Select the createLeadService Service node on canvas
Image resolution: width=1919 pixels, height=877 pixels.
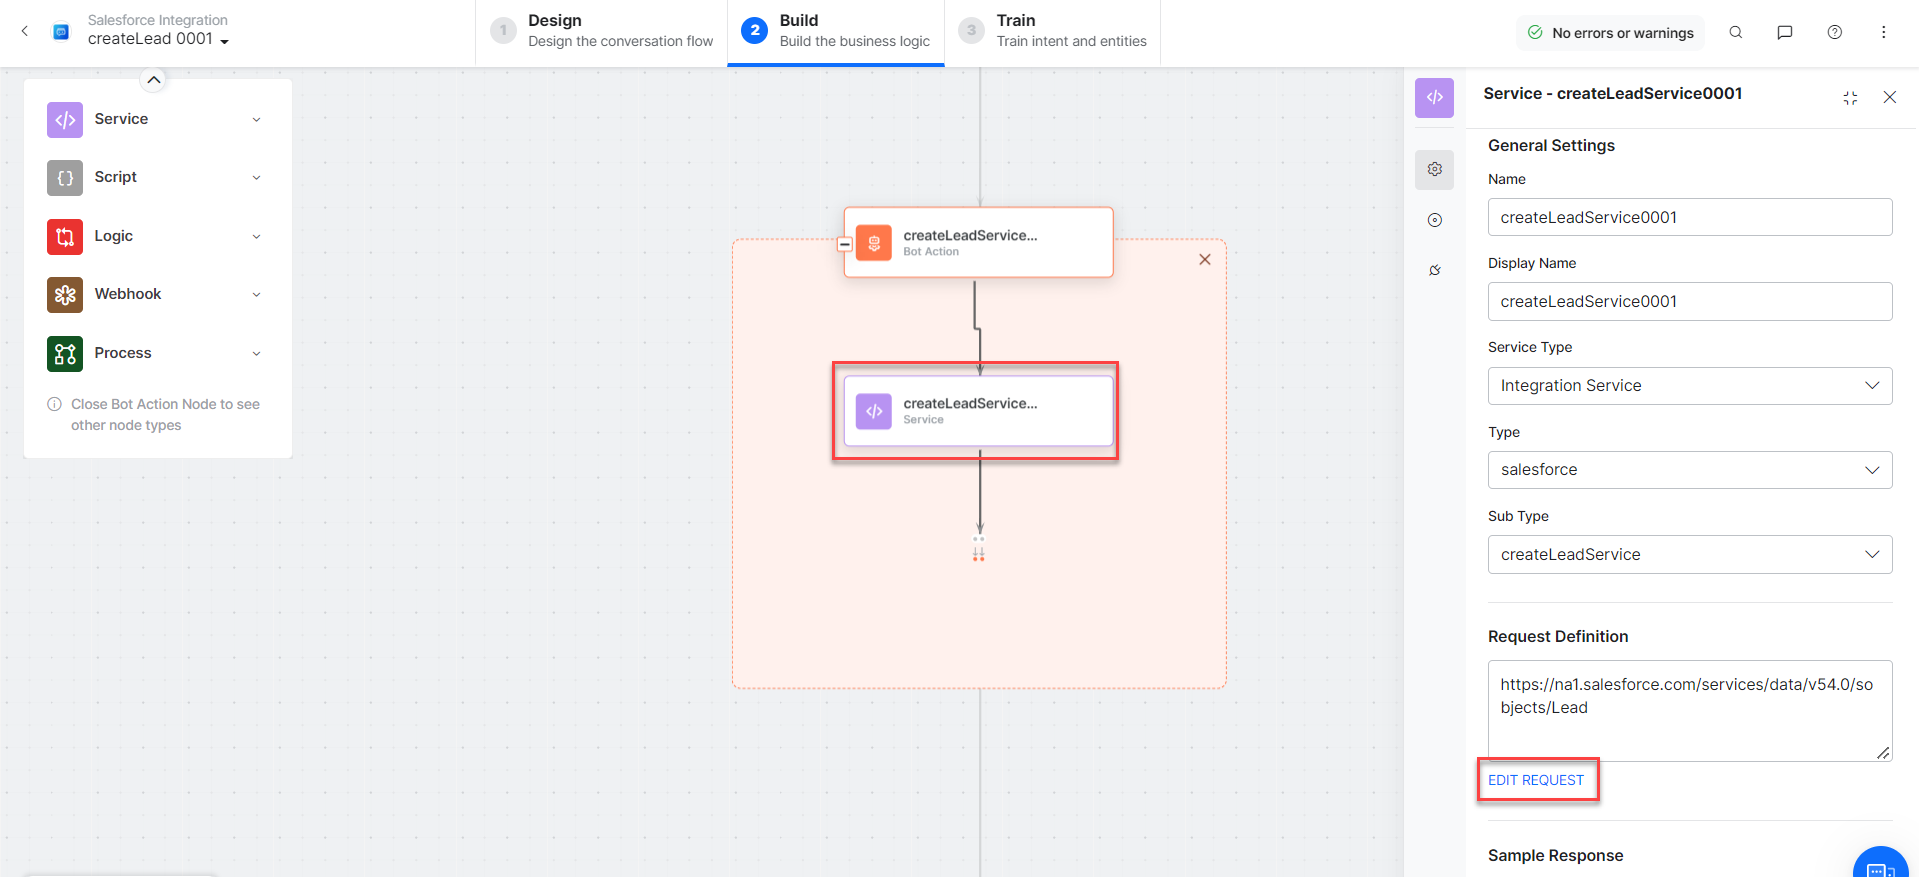[978, 411]
